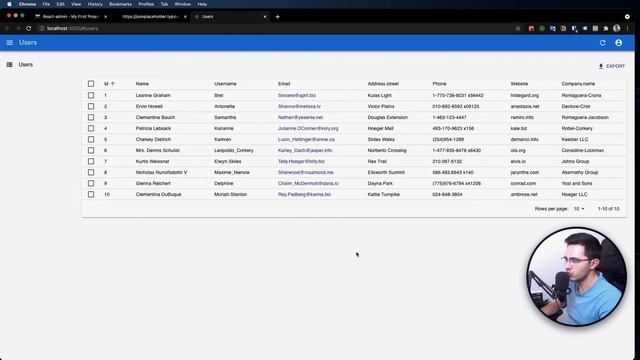This screenshot has width=640, height=360.
Task: Open a new browser tab with the plus
Action: click(x=278, y=17)
